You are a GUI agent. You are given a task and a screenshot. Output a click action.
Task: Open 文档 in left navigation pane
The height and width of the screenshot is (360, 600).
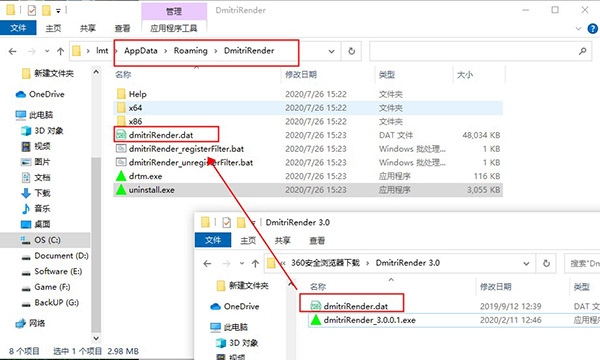[x=42, y=178]
